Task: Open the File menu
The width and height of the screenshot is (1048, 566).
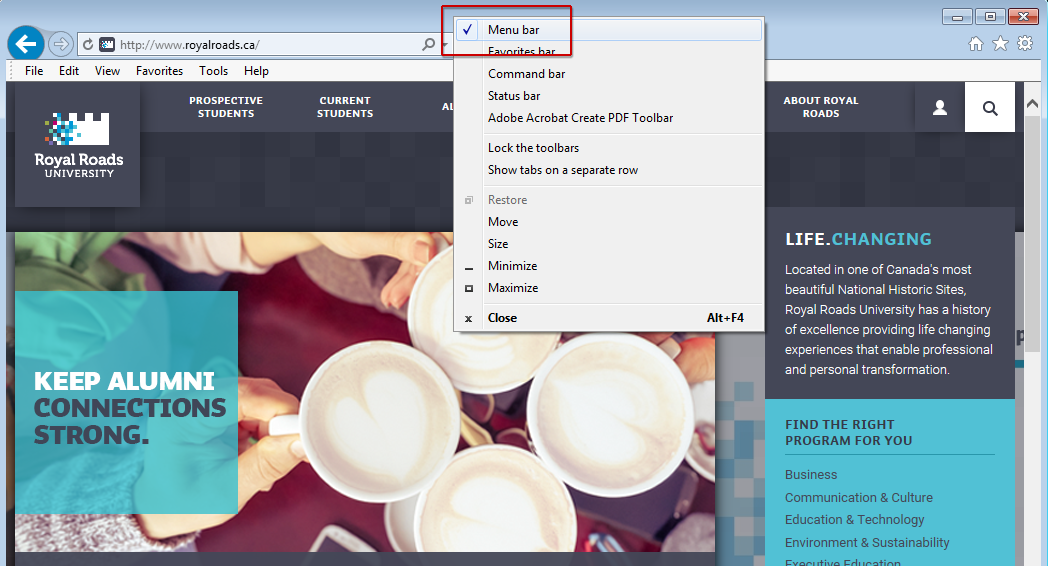Action: click(34, 71)
